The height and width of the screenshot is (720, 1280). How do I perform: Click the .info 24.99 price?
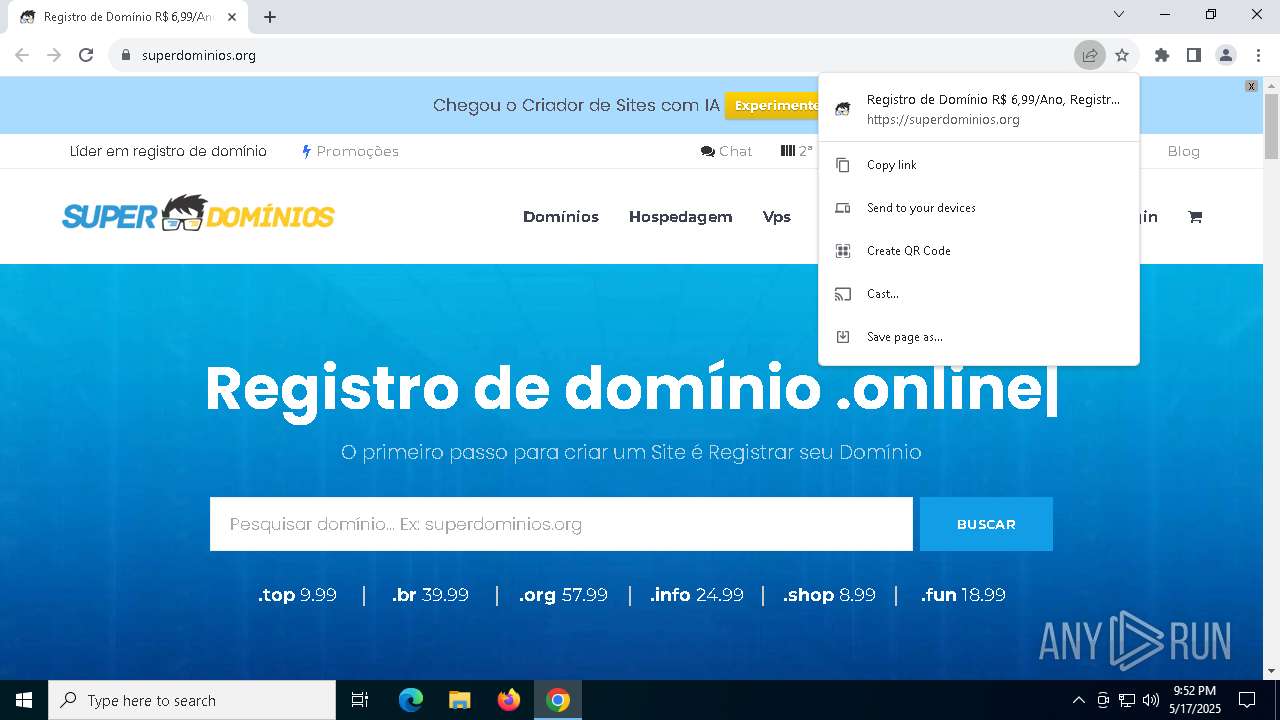pyautogui.click(x=697, y=595)
